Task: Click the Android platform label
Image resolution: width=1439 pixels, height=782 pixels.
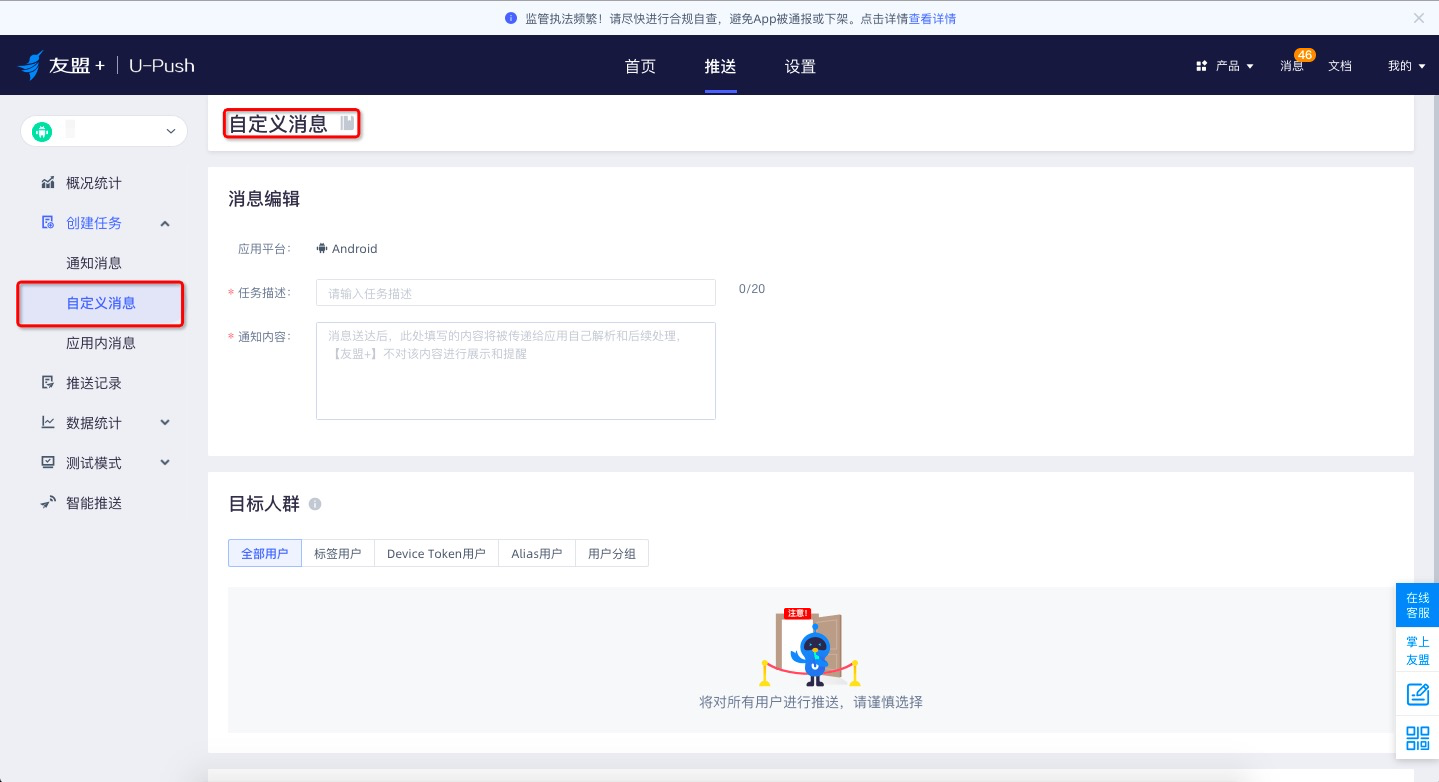Action: coord(347,249)
